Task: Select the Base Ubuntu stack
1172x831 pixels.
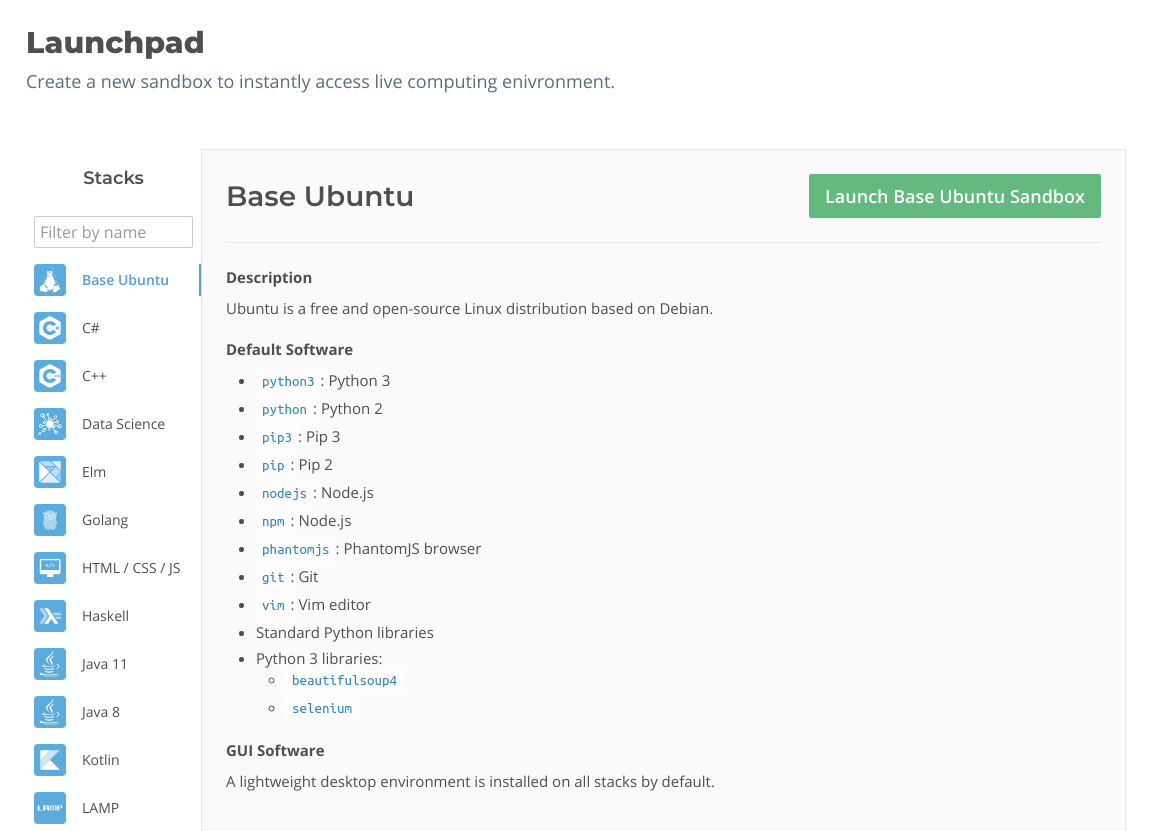Action: click(x=126, y=280)
